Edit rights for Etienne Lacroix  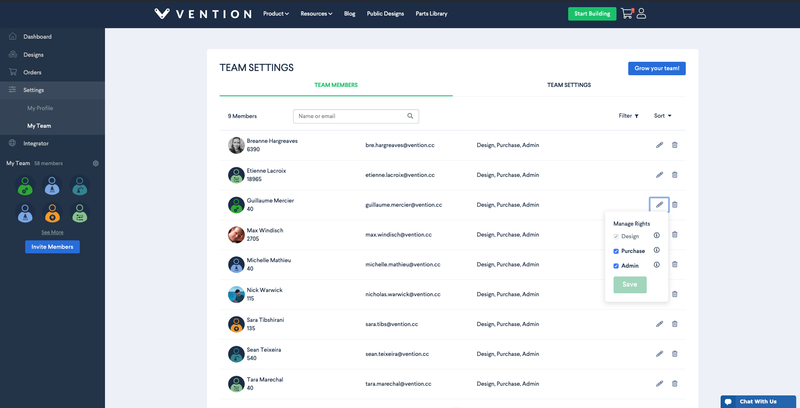(x=659, y=175)
